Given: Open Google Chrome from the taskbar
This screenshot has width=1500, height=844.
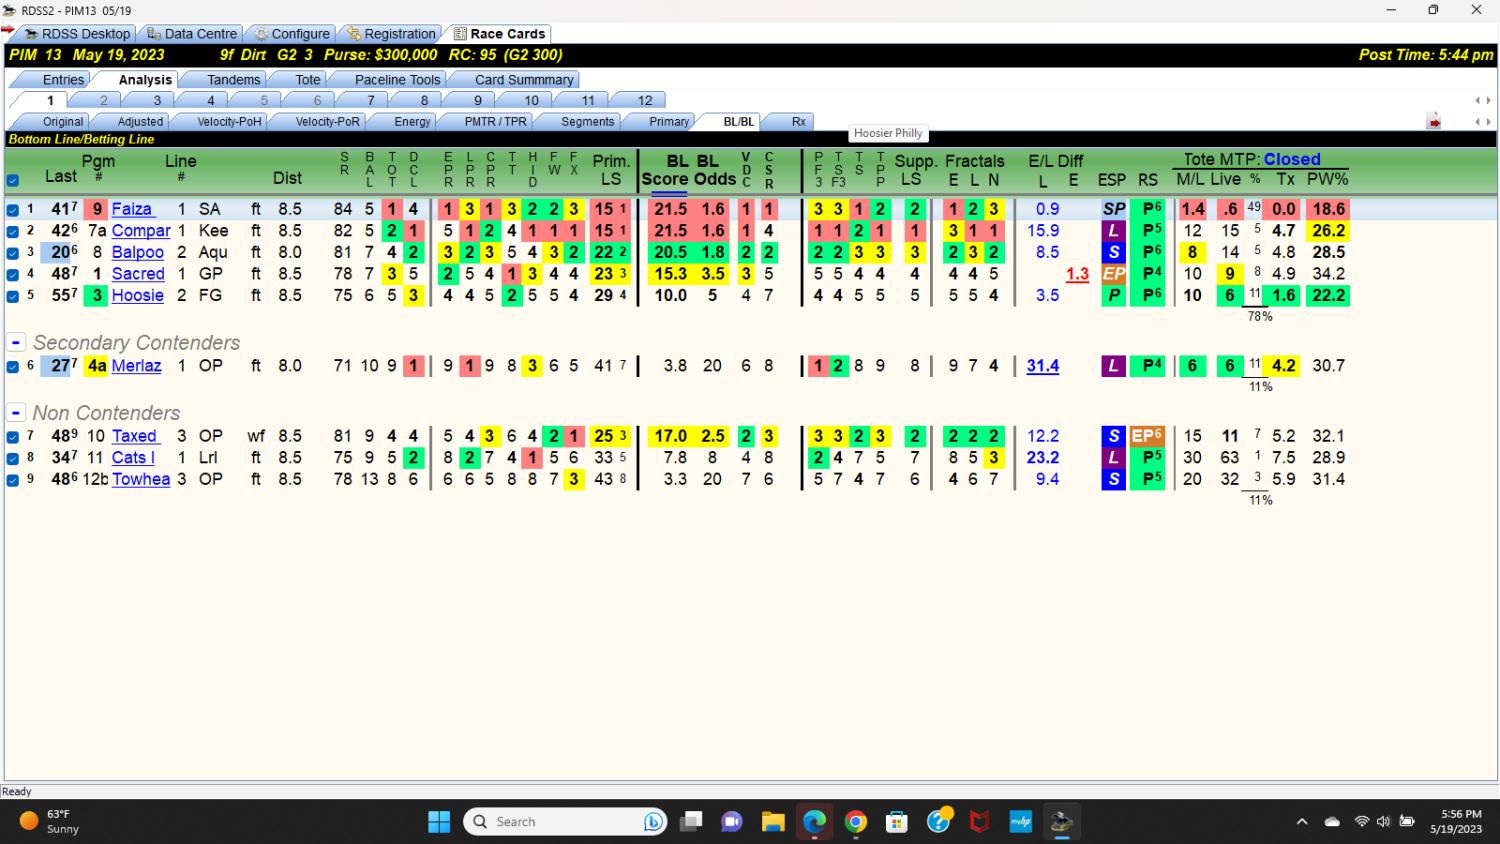Looking at the screenshot, I should pos(855,822).
